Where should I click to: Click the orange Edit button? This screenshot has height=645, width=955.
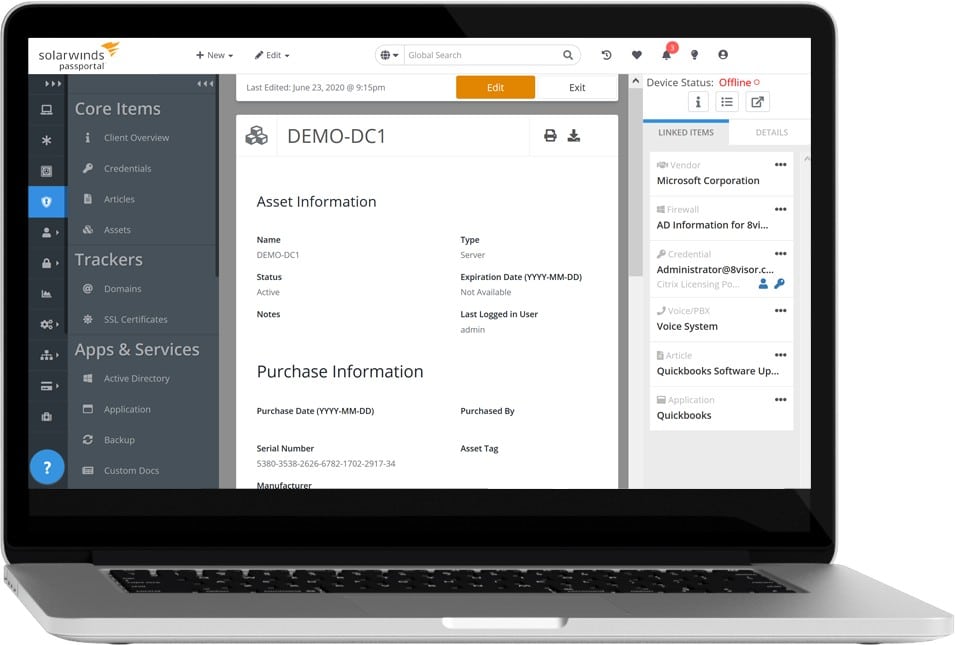coord(495,87)
